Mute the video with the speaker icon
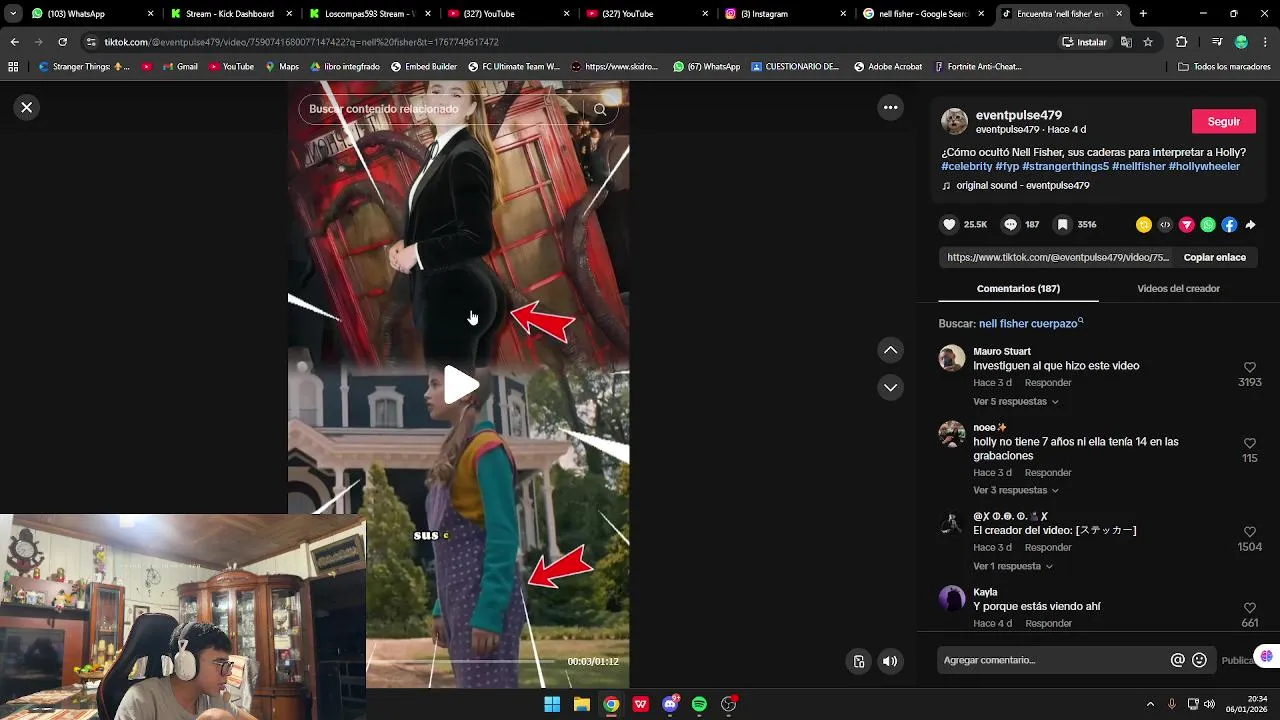Viewport: 1280px width, 720px height. [890, 661]
